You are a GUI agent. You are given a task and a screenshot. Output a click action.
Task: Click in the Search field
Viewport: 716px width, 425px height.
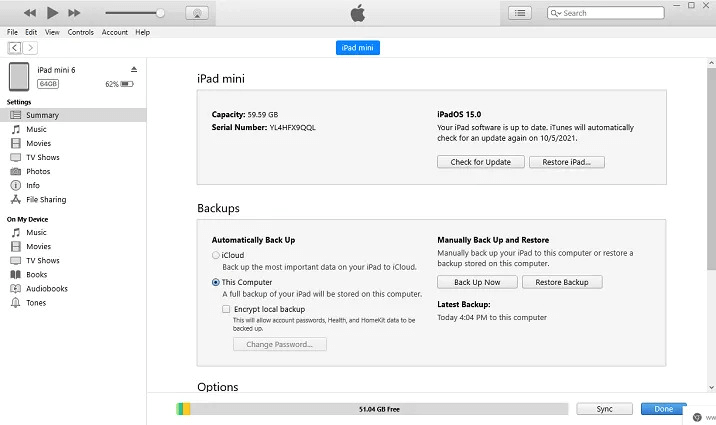(600, 13)
